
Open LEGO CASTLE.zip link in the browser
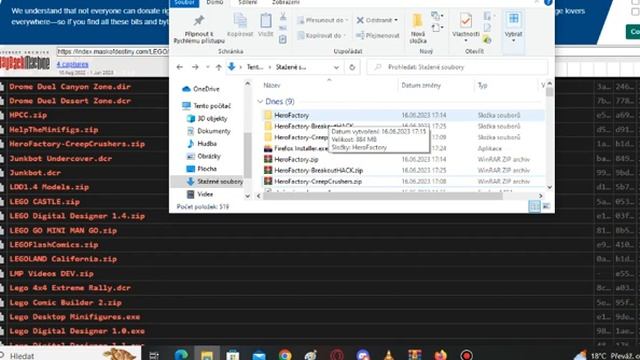pos(44,202)
